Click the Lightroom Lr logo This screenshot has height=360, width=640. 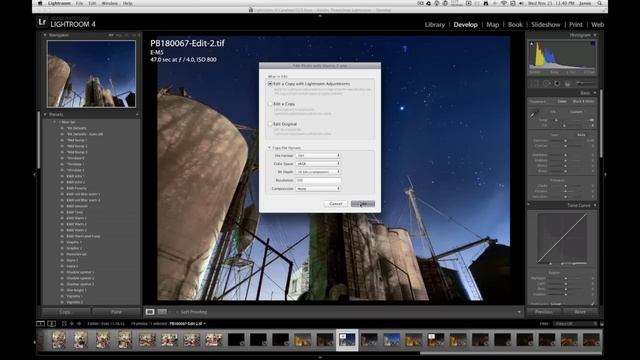tap(42, 22)
